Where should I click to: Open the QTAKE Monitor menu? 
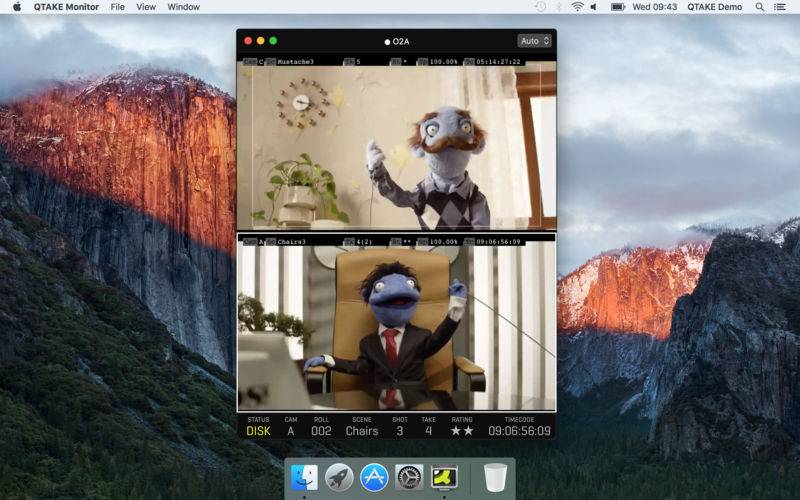66,7
